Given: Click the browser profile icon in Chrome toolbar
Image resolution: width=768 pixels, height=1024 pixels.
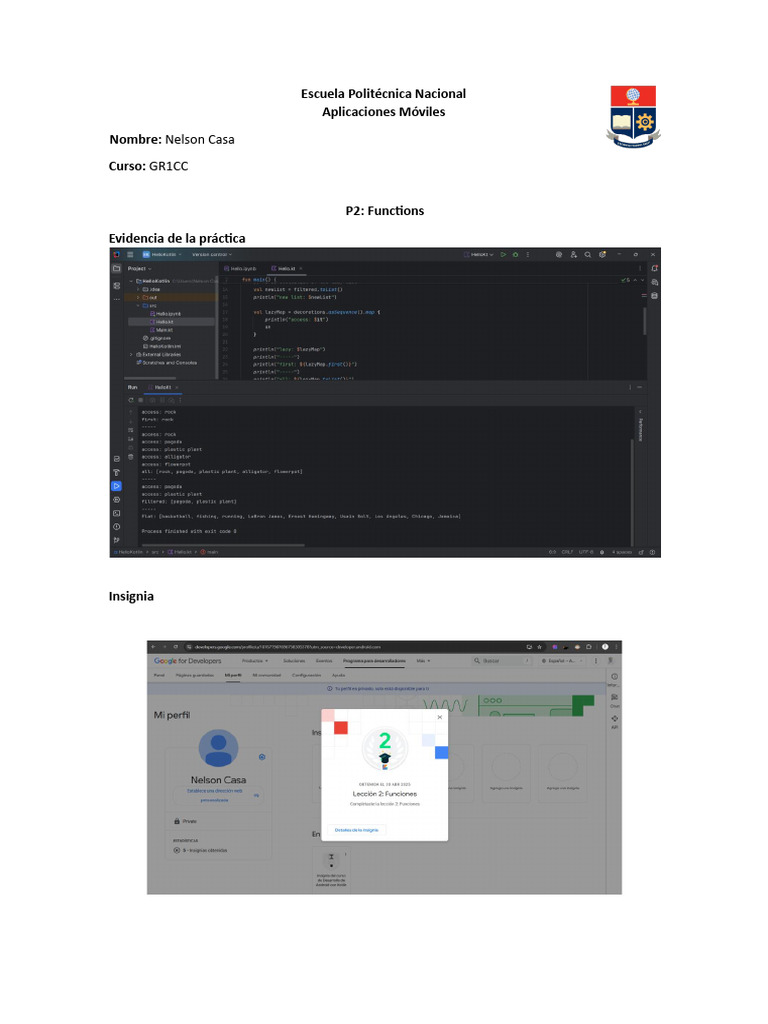Looking at the screenshot, I should (605, 647).
